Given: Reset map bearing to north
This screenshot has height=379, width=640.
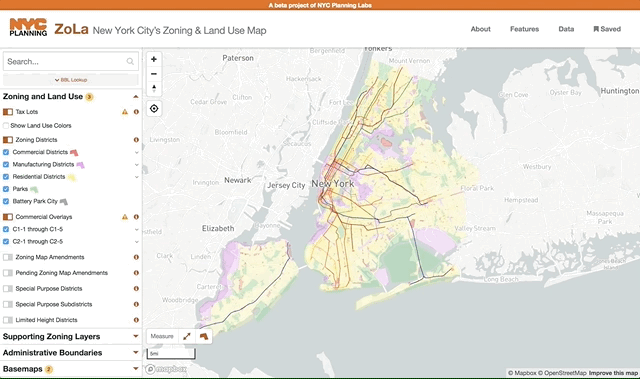Looking at the screenshot, I should click(x=154, y=89).
